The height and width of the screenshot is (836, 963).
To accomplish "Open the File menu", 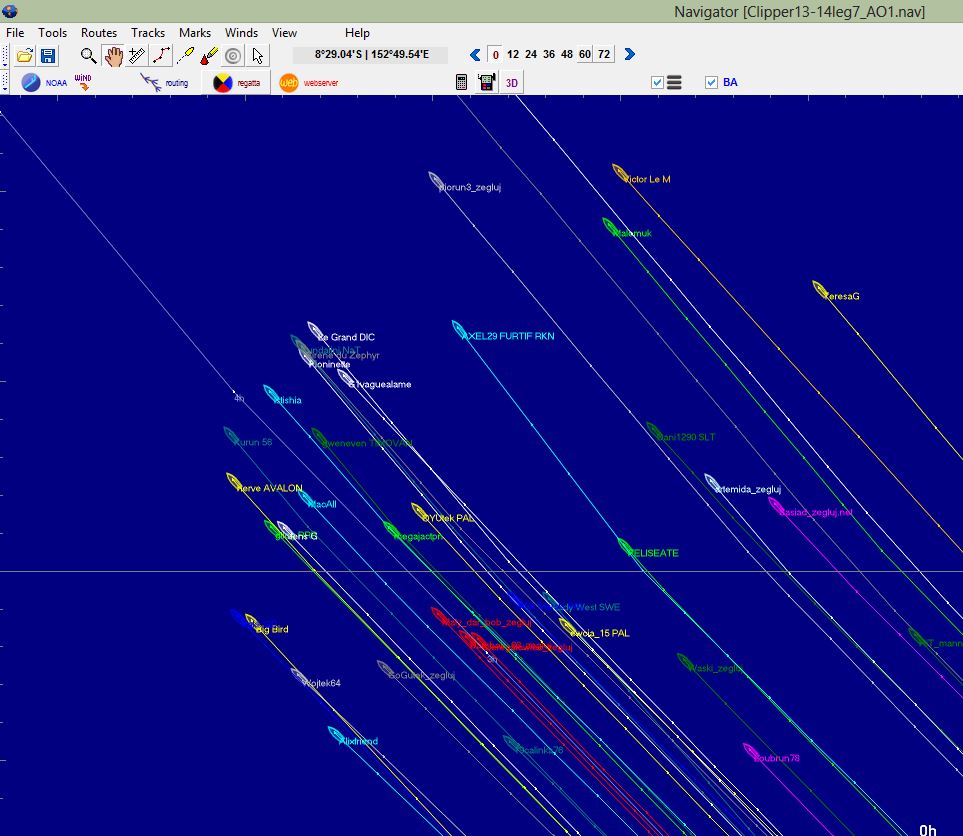I will [15, 33].
